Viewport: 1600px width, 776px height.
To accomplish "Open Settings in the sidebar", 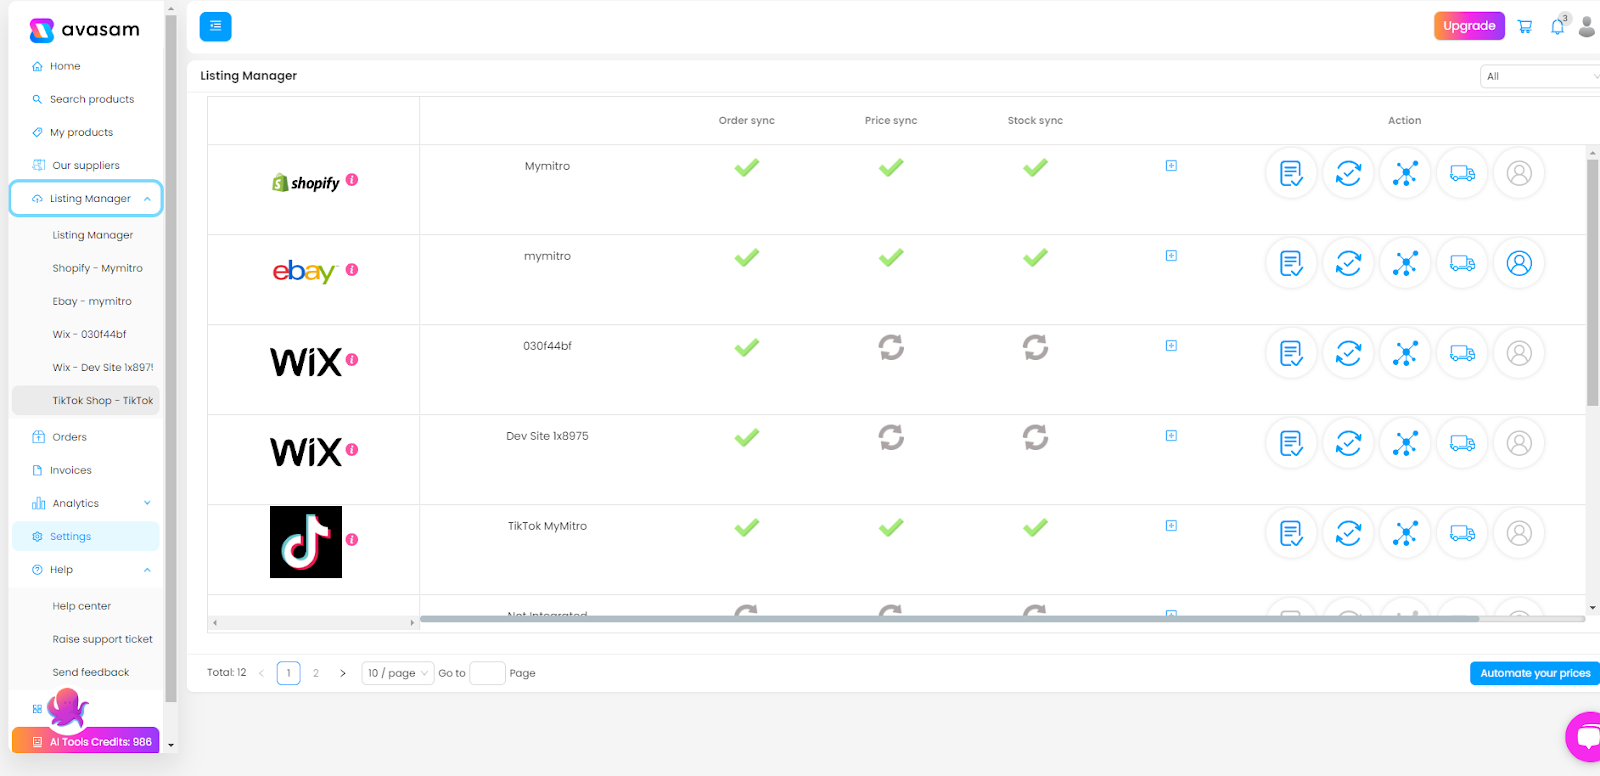I will click(86, 536).
